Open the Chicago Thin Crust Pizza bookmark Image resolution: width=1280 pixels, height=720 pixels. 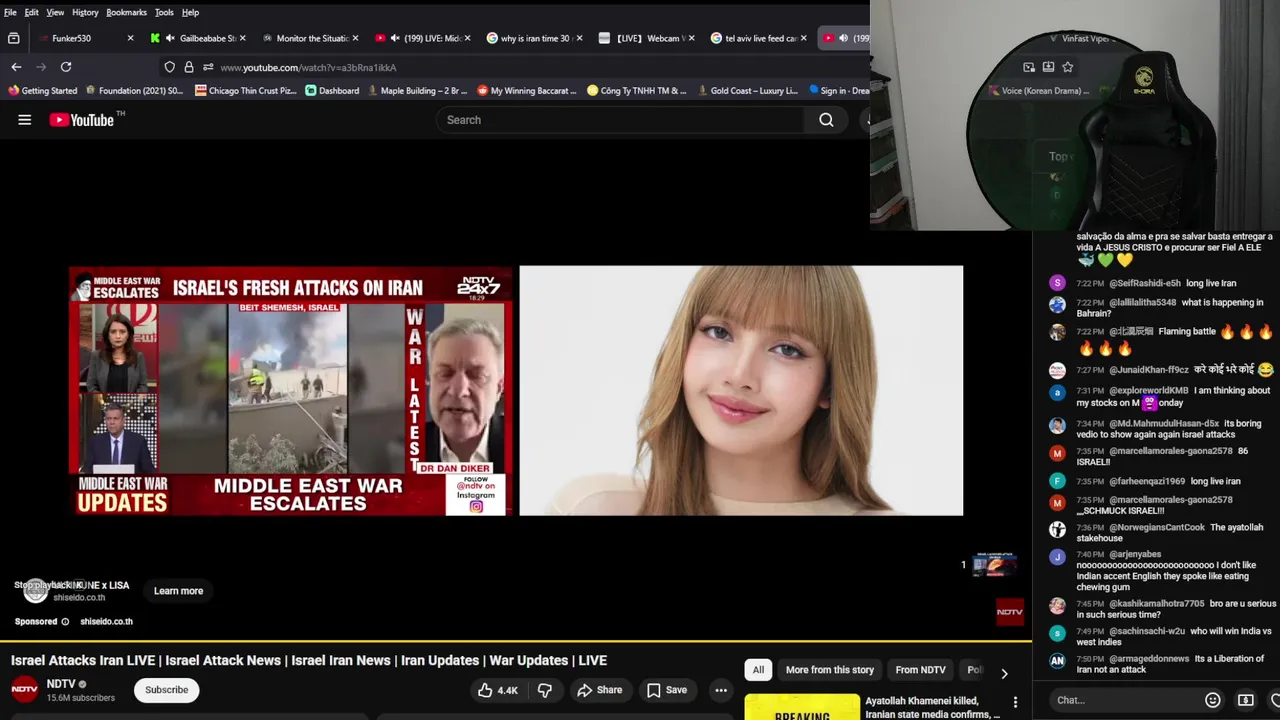click(246, 90)
